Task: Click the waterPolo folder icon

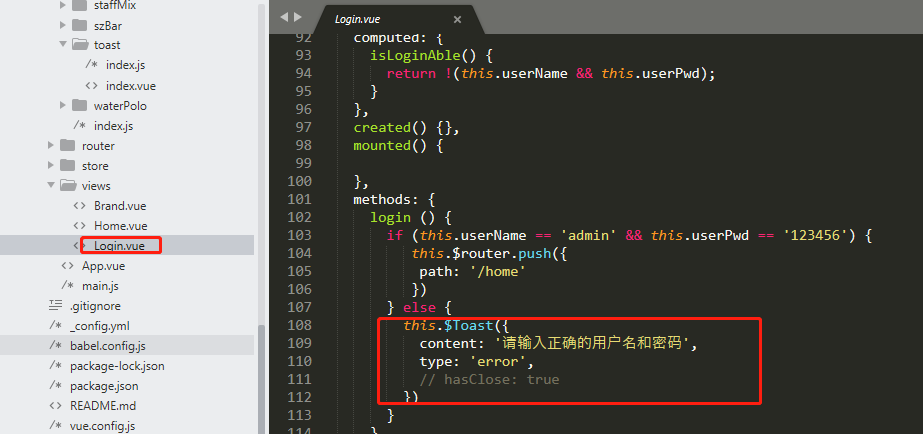Action: (x=79, y=105)
